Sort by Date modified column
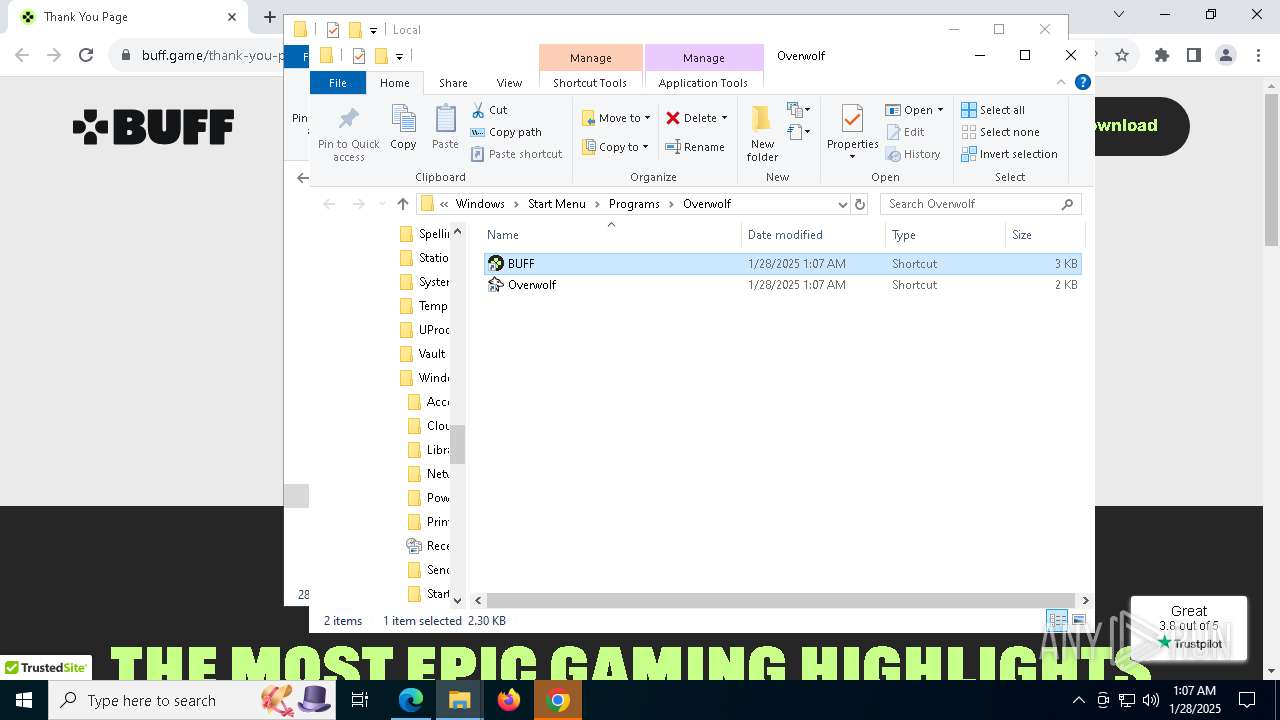Image resolution: width=1280 pixels, height=720 pixels. point(813,235)
